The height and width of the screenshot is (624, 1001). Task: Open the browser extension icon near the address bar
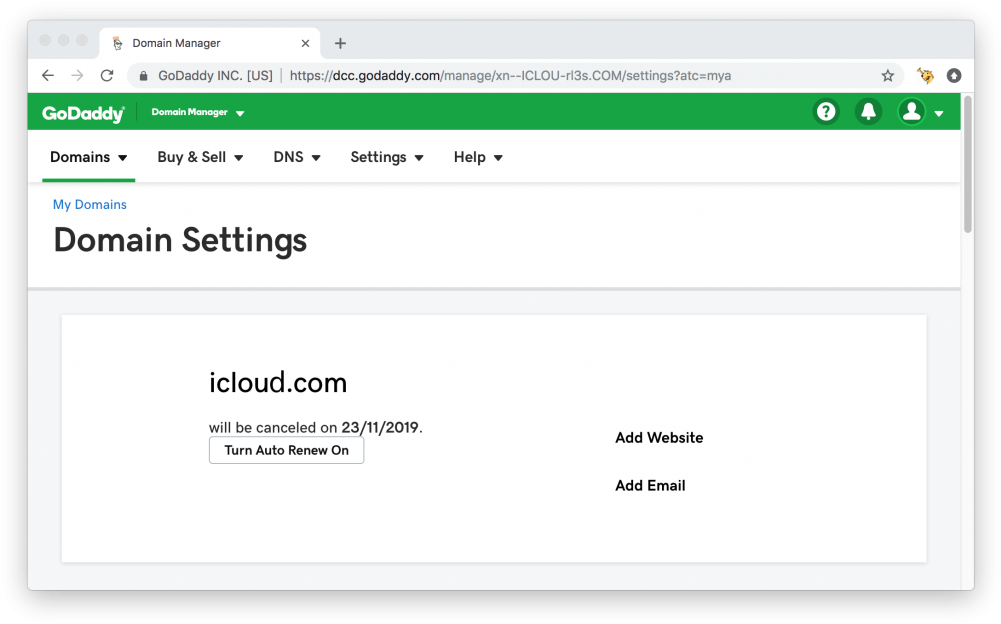tap(924, 75)
